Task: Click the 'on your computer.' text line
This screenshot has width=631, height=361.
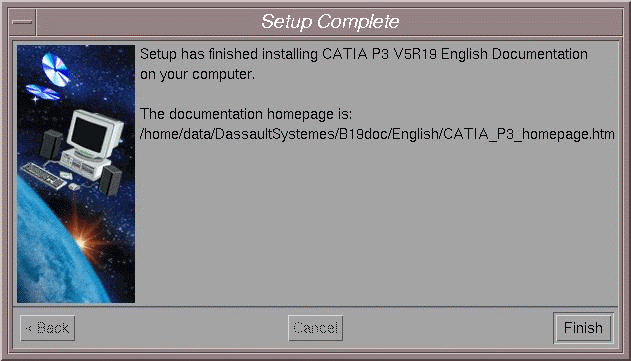Action: click(197, 74)
